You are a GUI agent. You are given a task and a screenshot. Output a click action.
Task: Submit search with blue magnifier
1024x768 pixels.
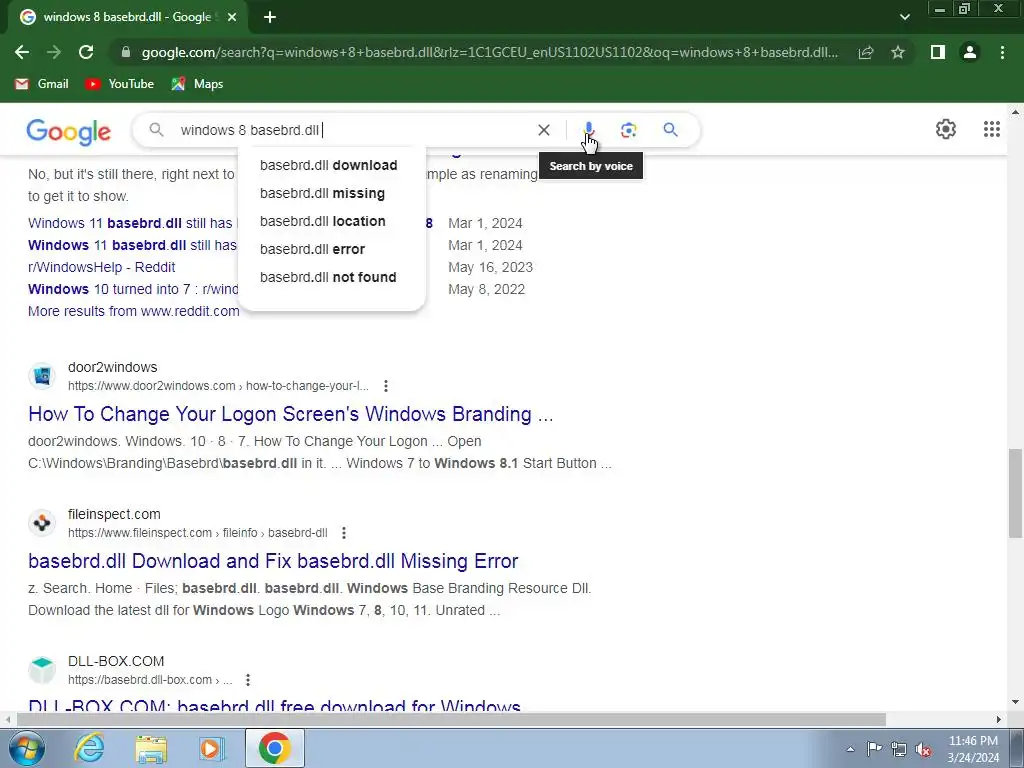click(x=670, y=130)
